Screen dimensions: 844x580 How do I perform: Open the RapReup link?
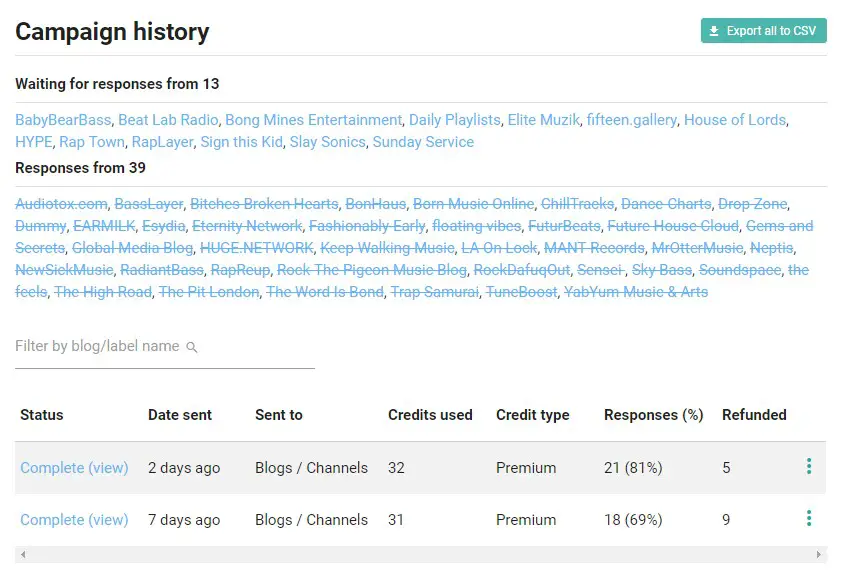[x=240, y=270]
